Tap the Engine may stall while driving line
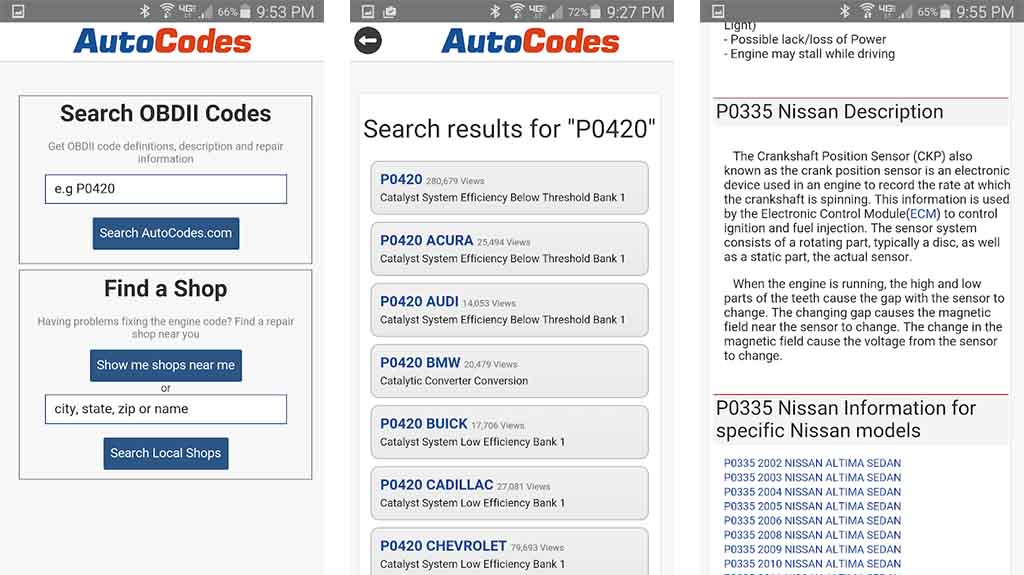This screenshot has width=1024, height=575. (x=809, y=54)
